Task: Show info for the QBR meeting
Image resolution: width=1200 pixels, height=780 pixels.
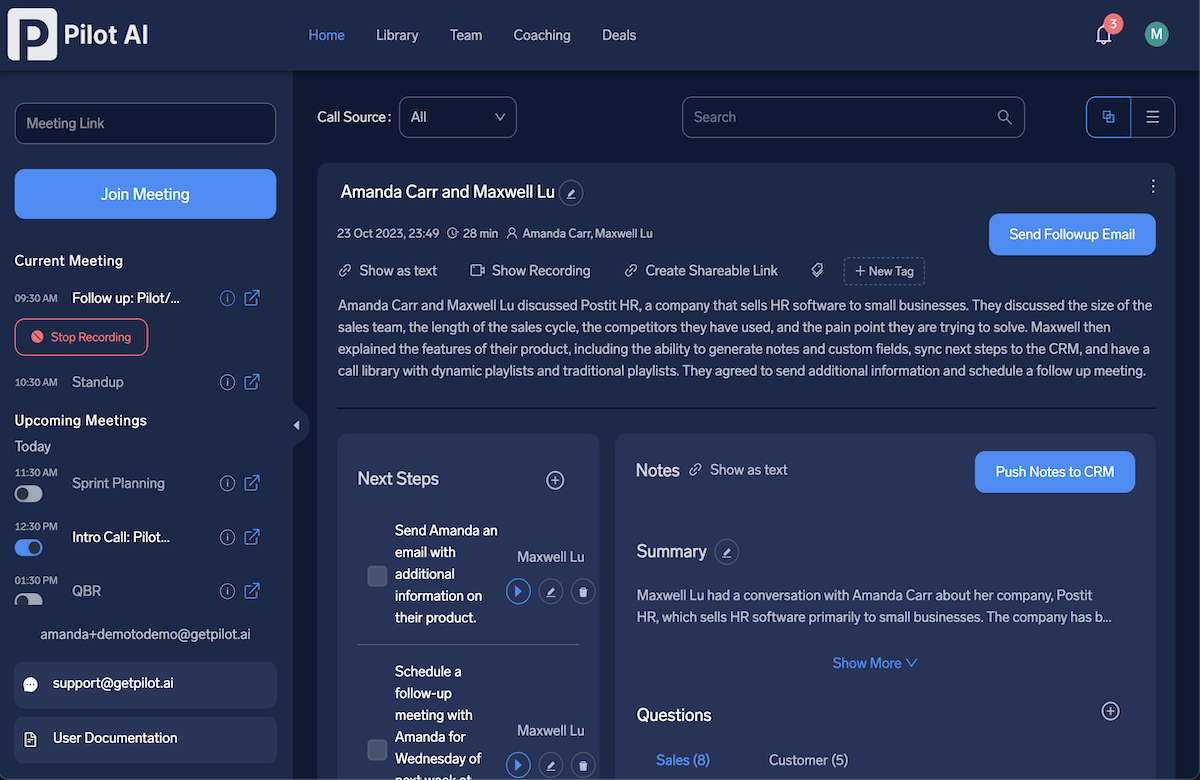Action: pyautogui.click(x=227, y=591)
